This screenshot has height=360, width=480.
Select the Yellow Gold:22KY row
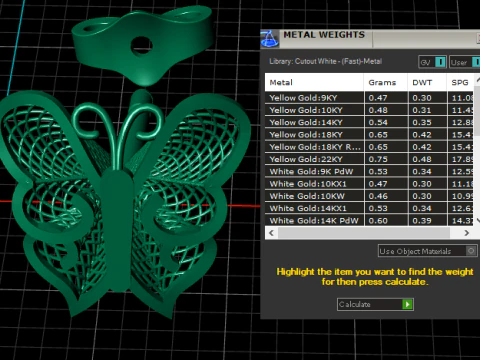point(369,159)
